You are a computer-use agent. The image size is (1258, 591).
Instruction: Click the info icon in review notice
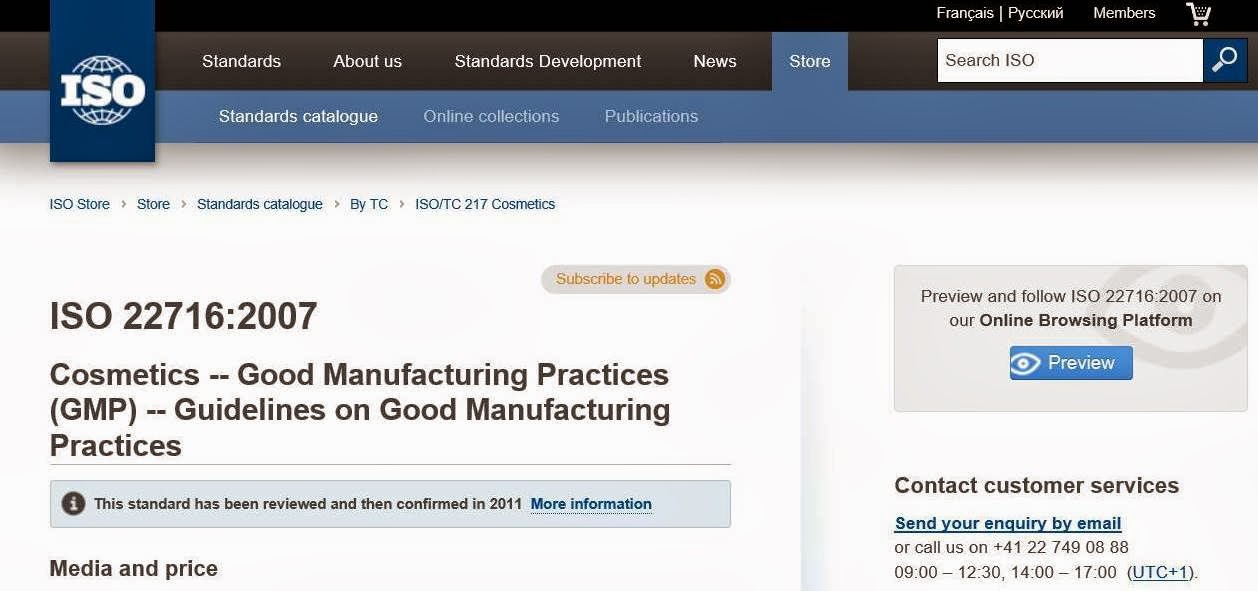(73, 503)
